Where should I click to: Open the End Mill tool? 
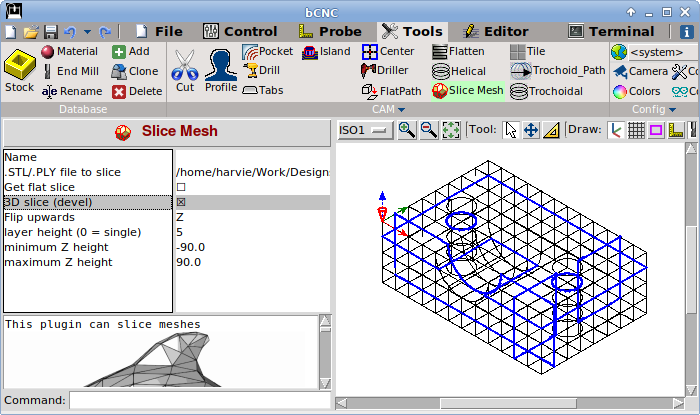click(x=71, y=71)
